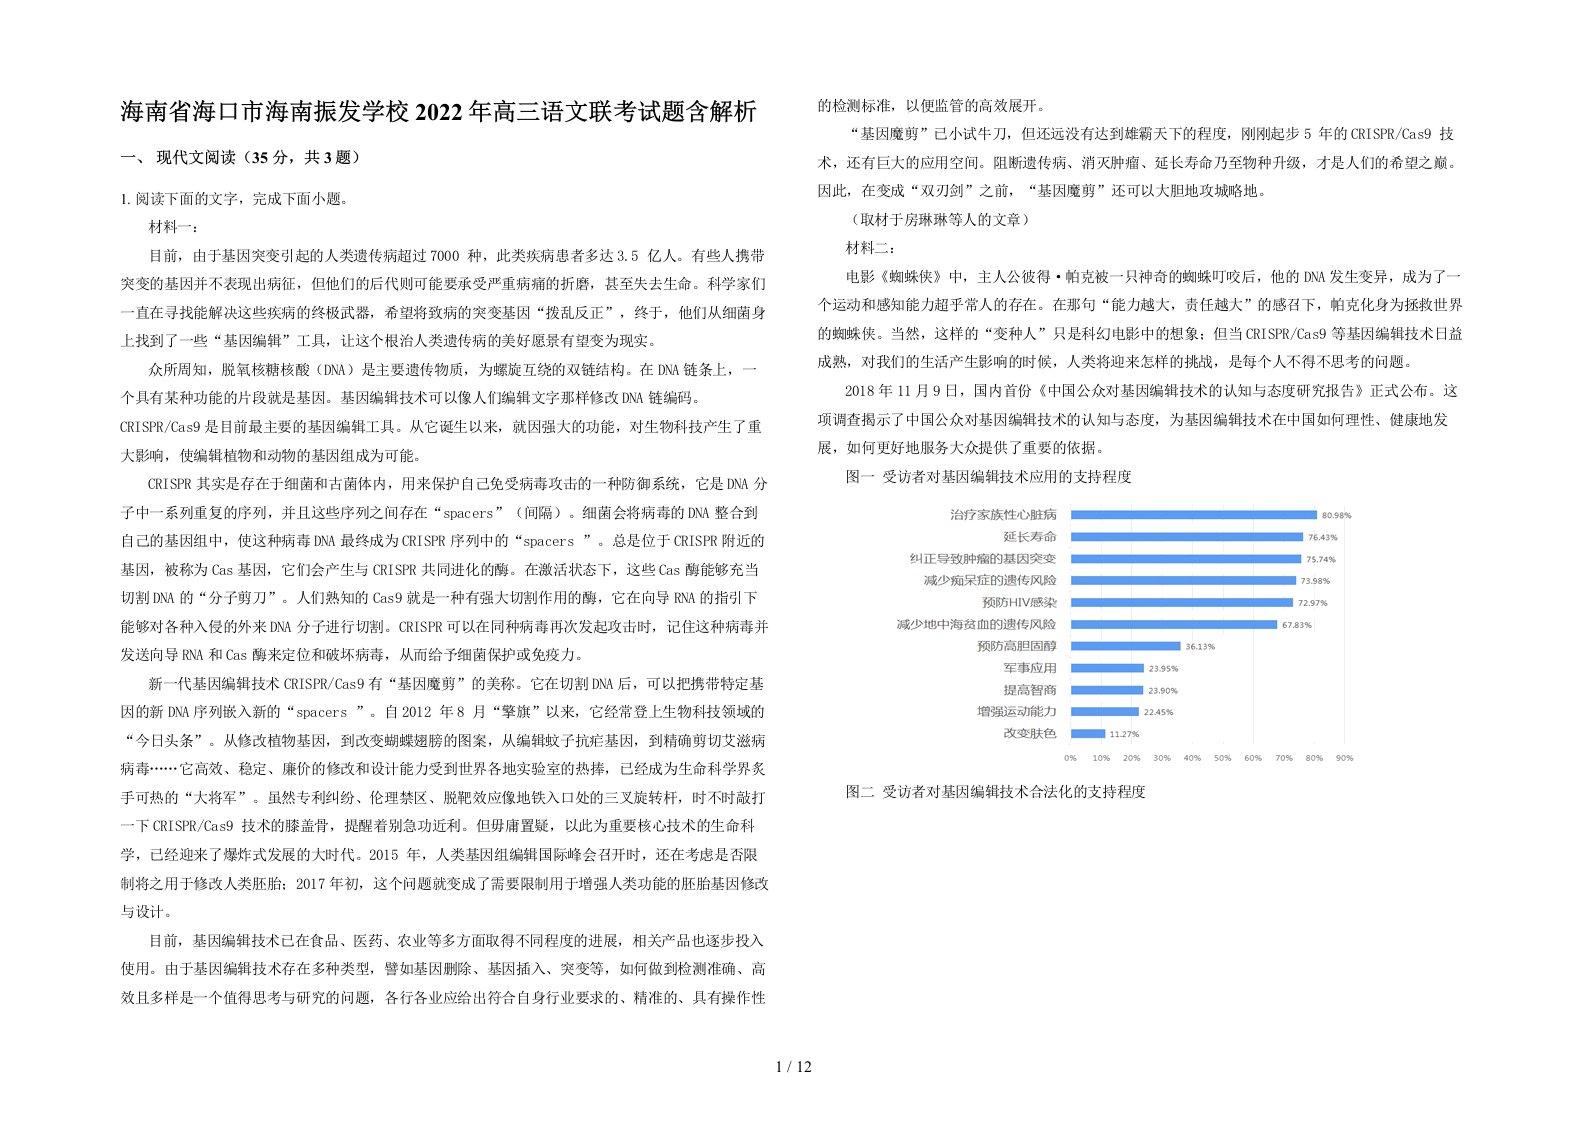
Task: Click the paragraph starting “基因魔剪”已小试牛刀
Action: coord(1140,162)
